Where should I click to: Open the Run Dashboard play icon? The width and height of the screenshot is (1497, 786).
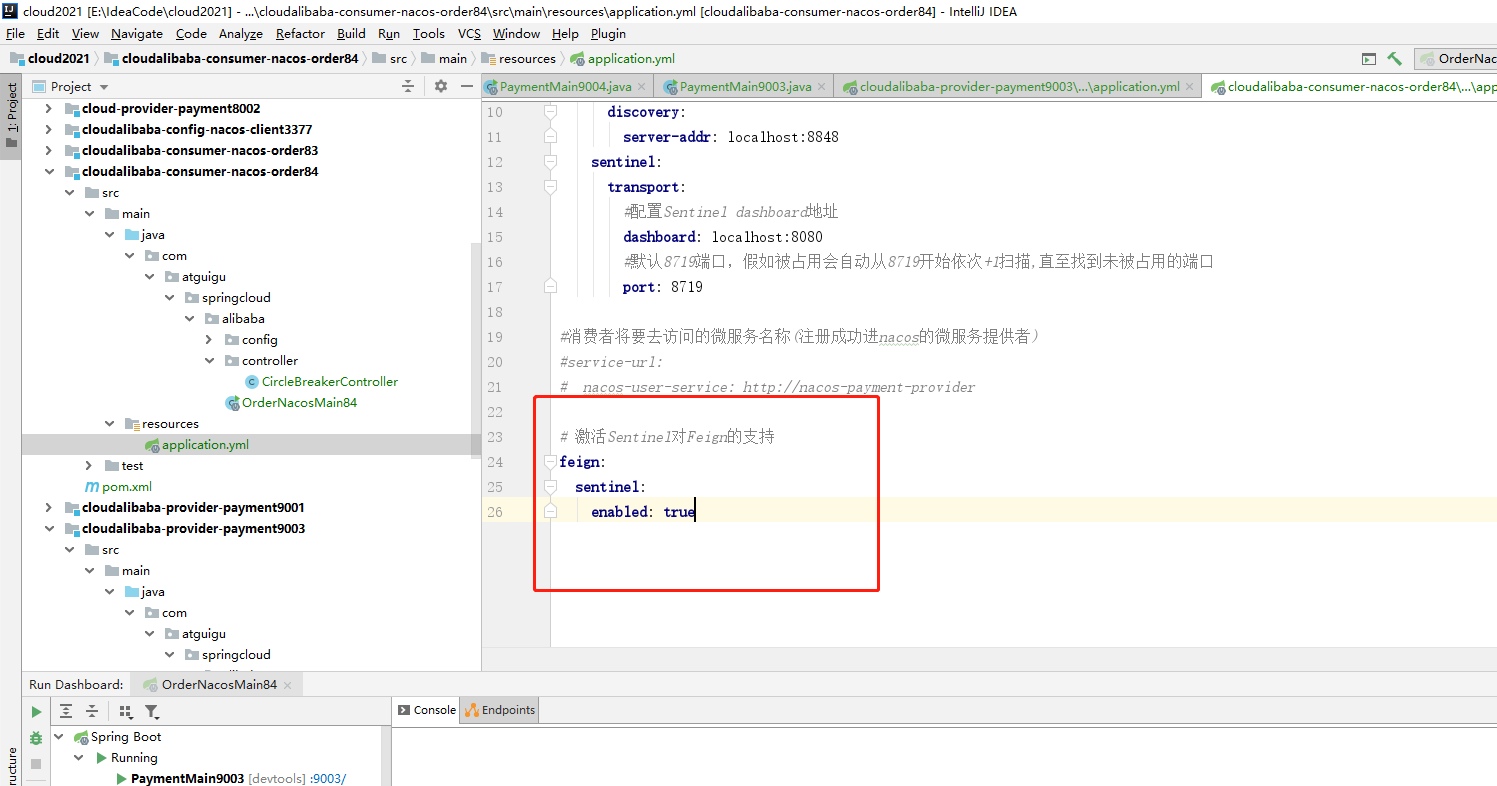36,711
